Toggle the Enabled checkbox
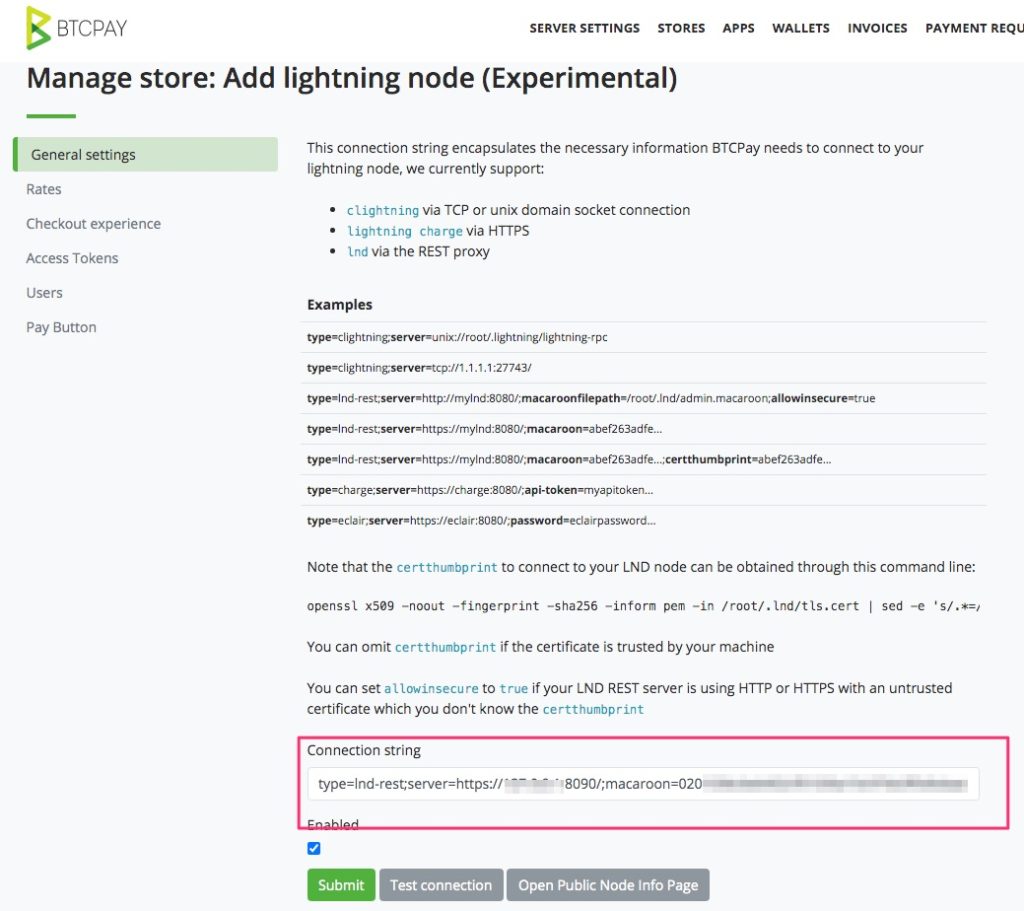This screenshot has height=911, width=1024. tap(314, 848)
